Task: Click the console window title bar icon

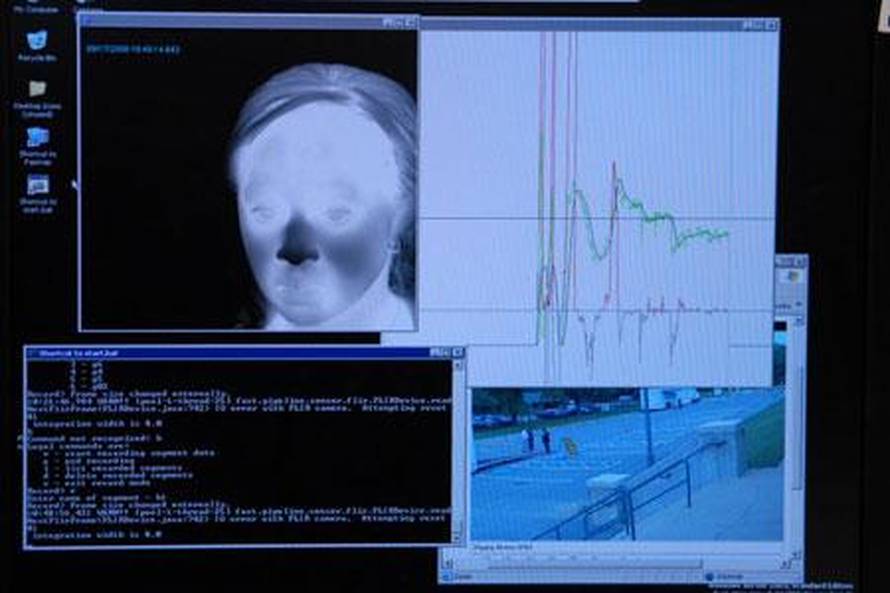Action: [x=33, y=353]
